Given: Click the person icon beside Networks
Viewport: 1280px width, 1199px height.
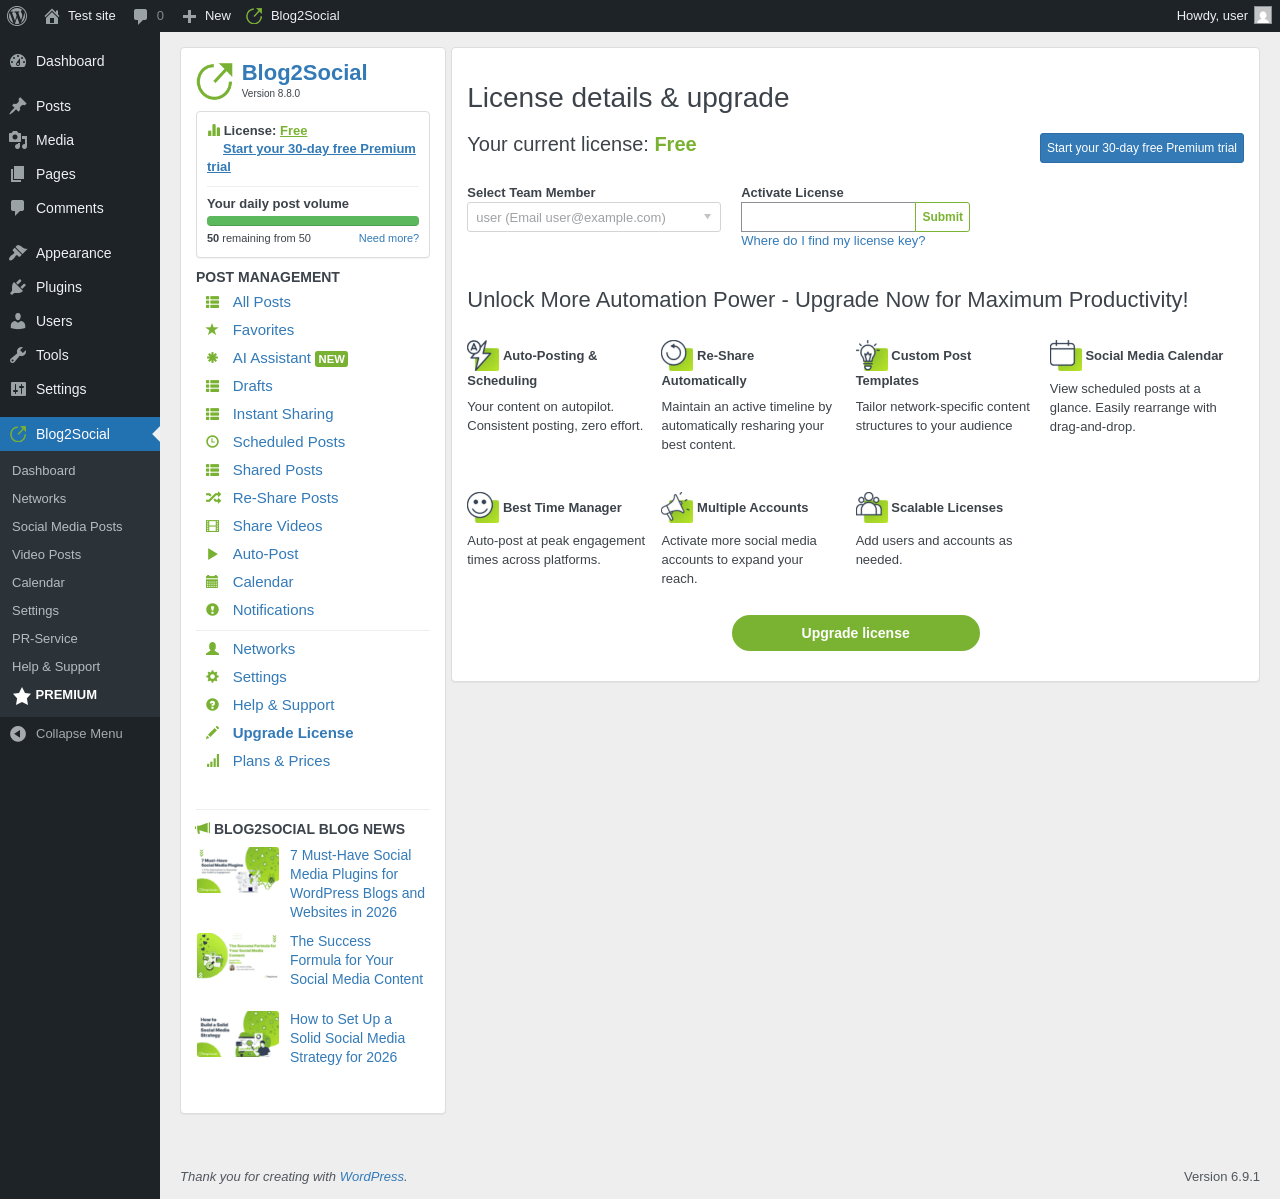Looking at the screenshot, I should (x=212, y=649).
